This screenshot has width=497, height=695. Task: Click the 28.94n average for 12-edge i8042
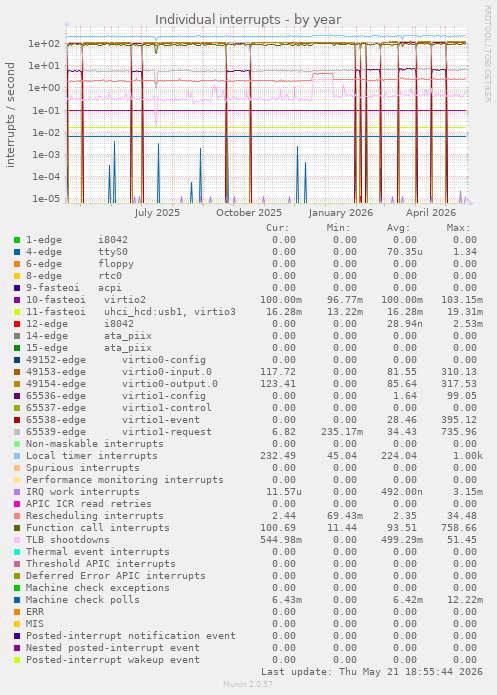[405, 324]
